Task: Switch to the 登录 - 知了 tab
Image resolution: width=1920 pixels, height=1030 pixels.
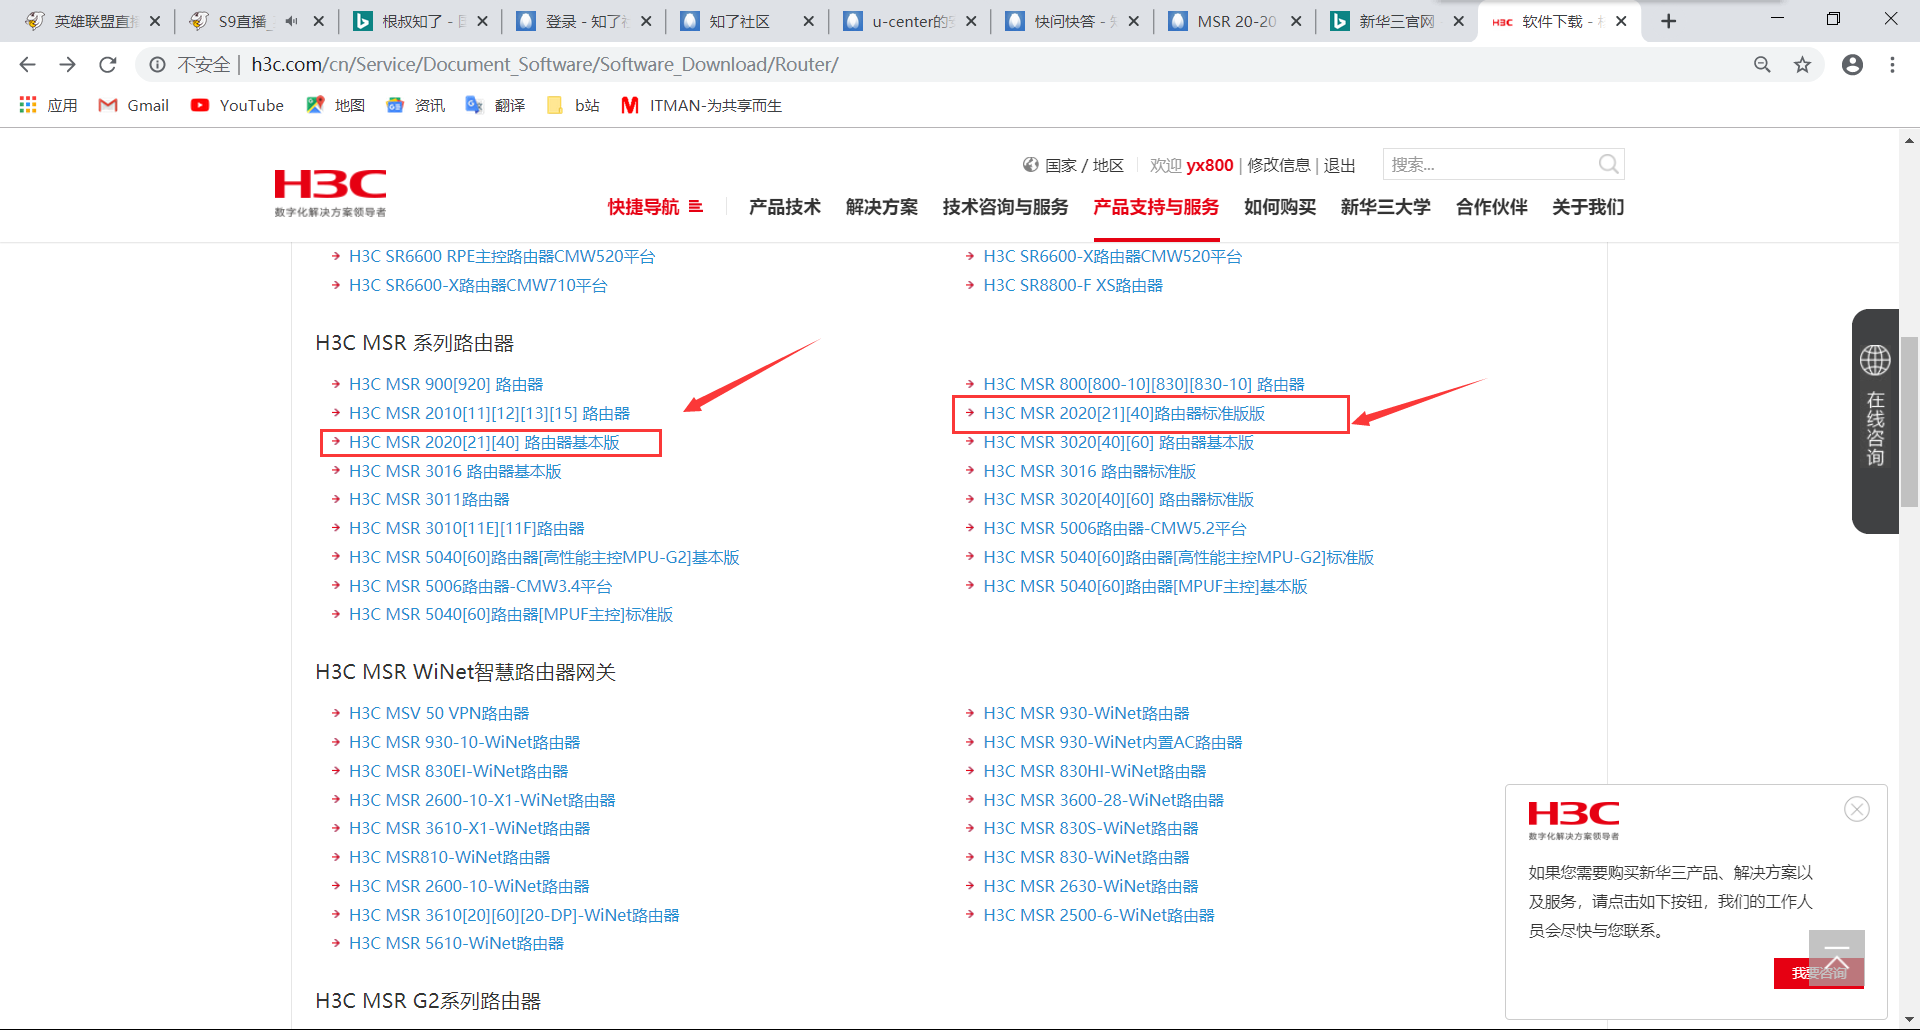Action: [581, 21]
